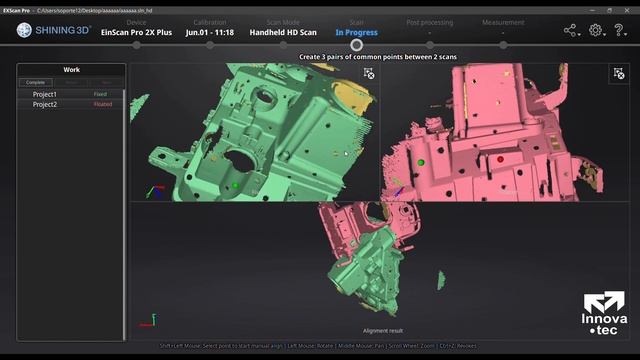Click the Measurement step dot on progress bar

tap(503, 45)
